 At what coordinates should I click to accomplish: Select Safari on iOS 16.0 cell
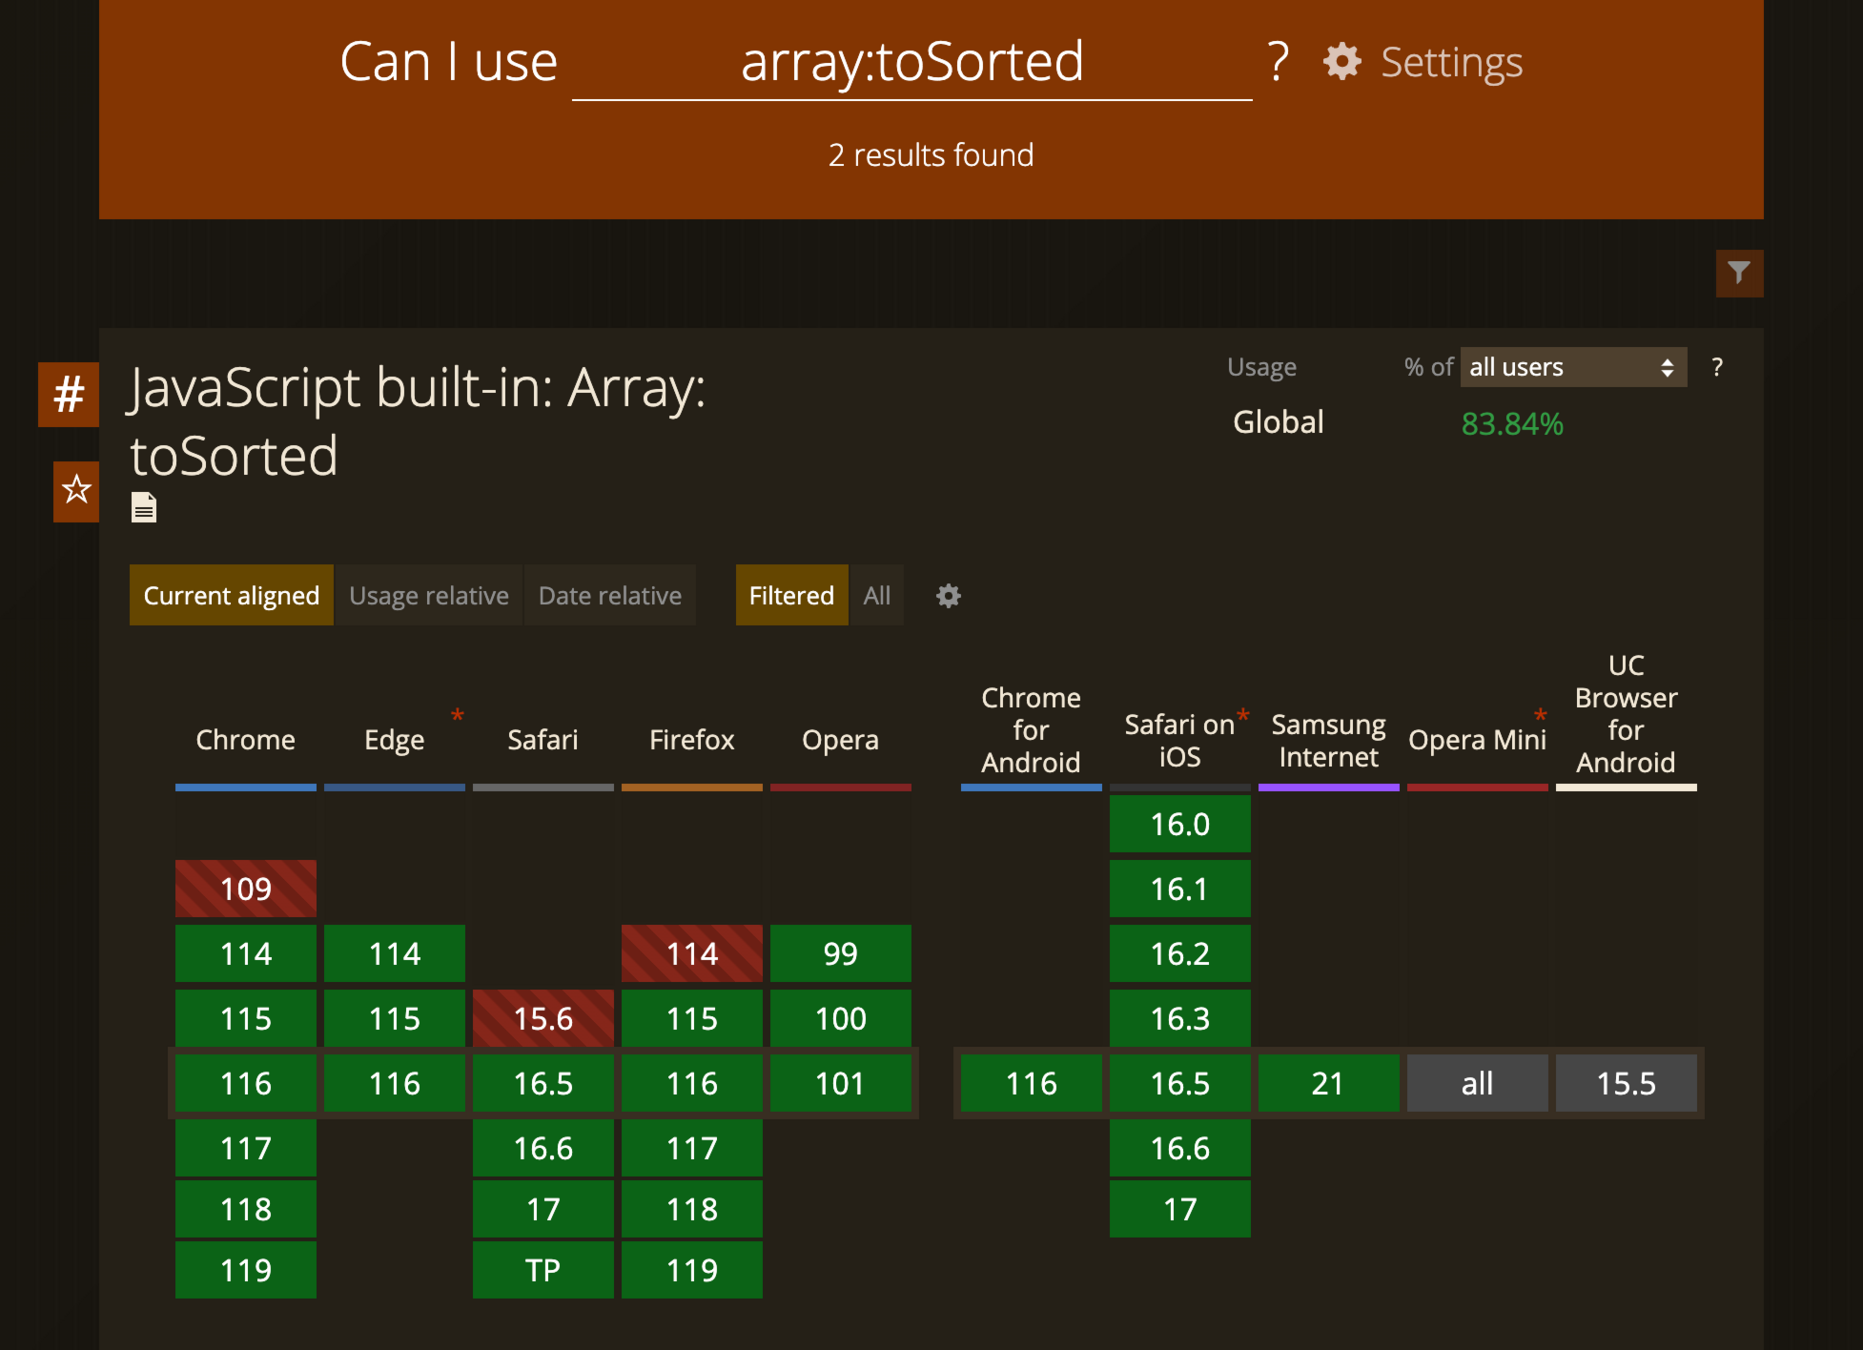1180,824
